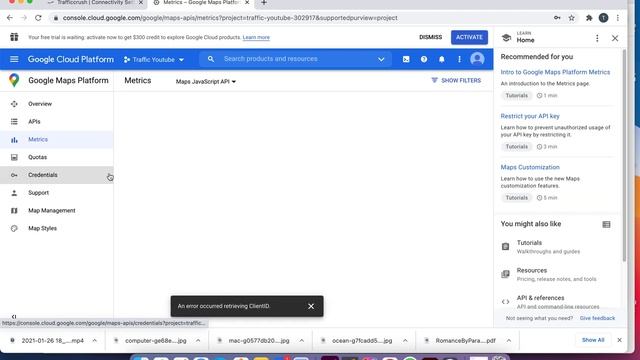This screenshot has width=640, height=360.
Task: Click SHOW FILTERS button
Action: tap(456, 80)
